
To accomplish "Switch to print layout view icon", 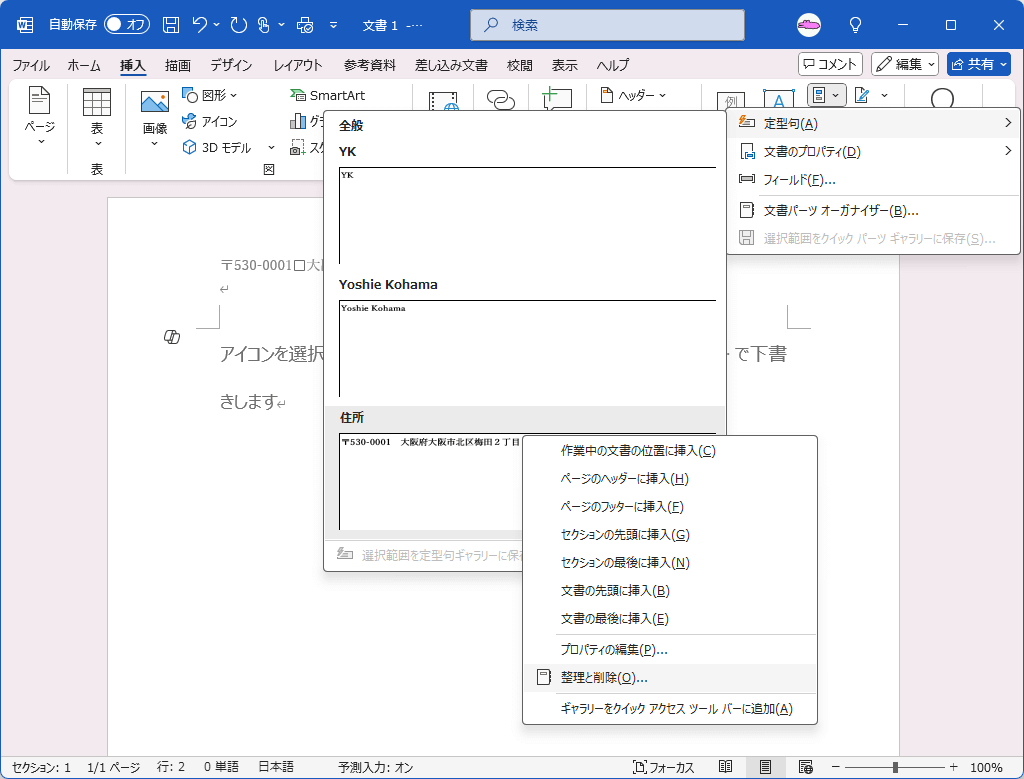I will tap(765, 767).
